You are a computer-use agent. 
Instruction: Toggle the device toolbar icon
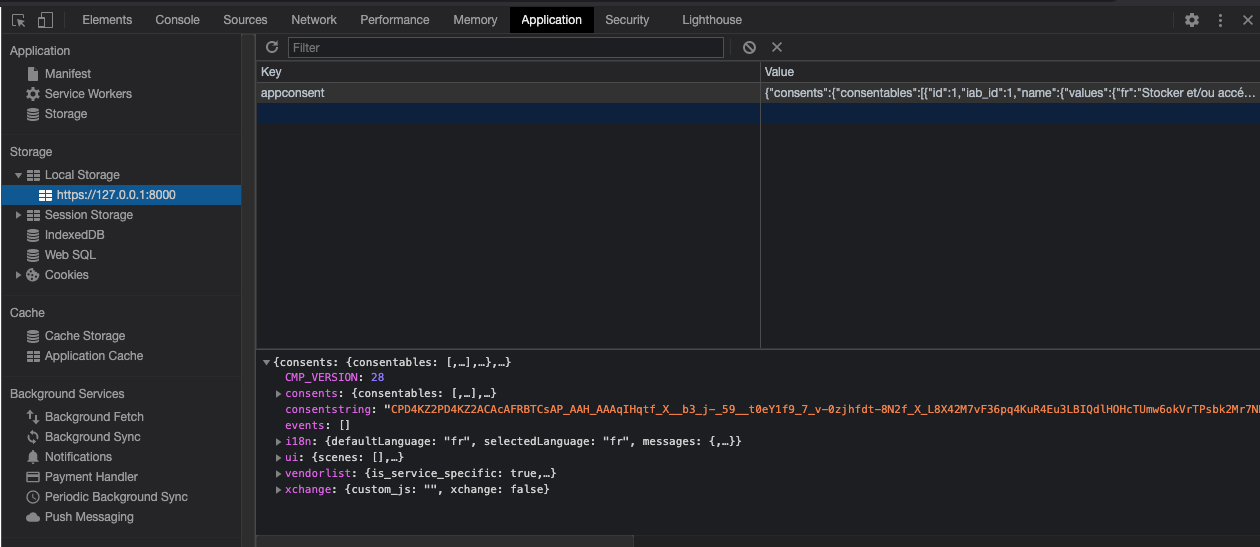point(45,20)
